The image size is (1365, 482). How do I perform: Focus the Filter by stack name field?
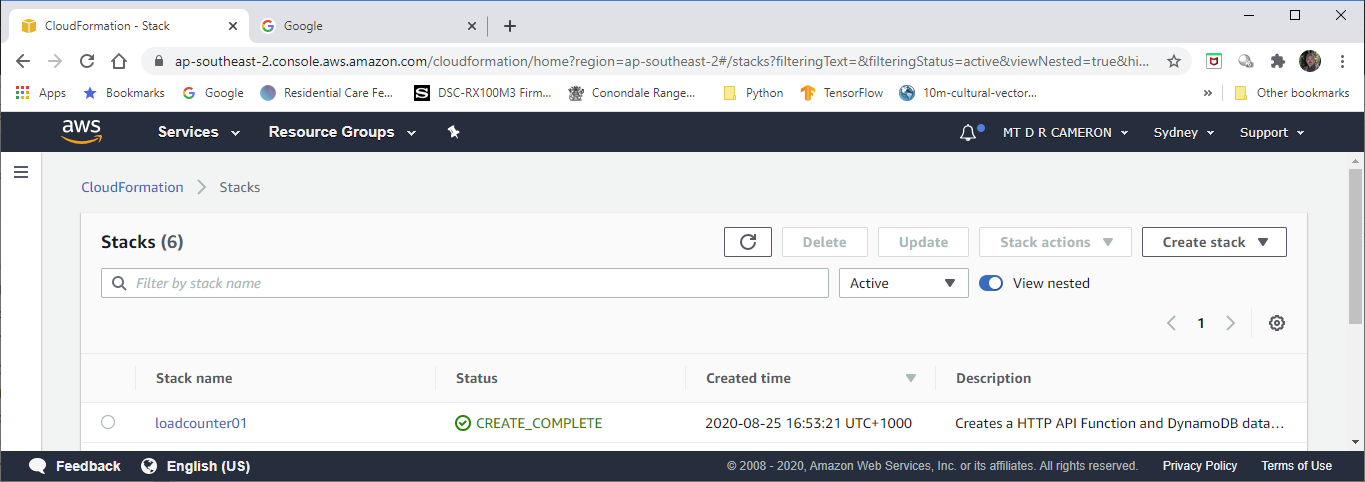tap(465, 283)
